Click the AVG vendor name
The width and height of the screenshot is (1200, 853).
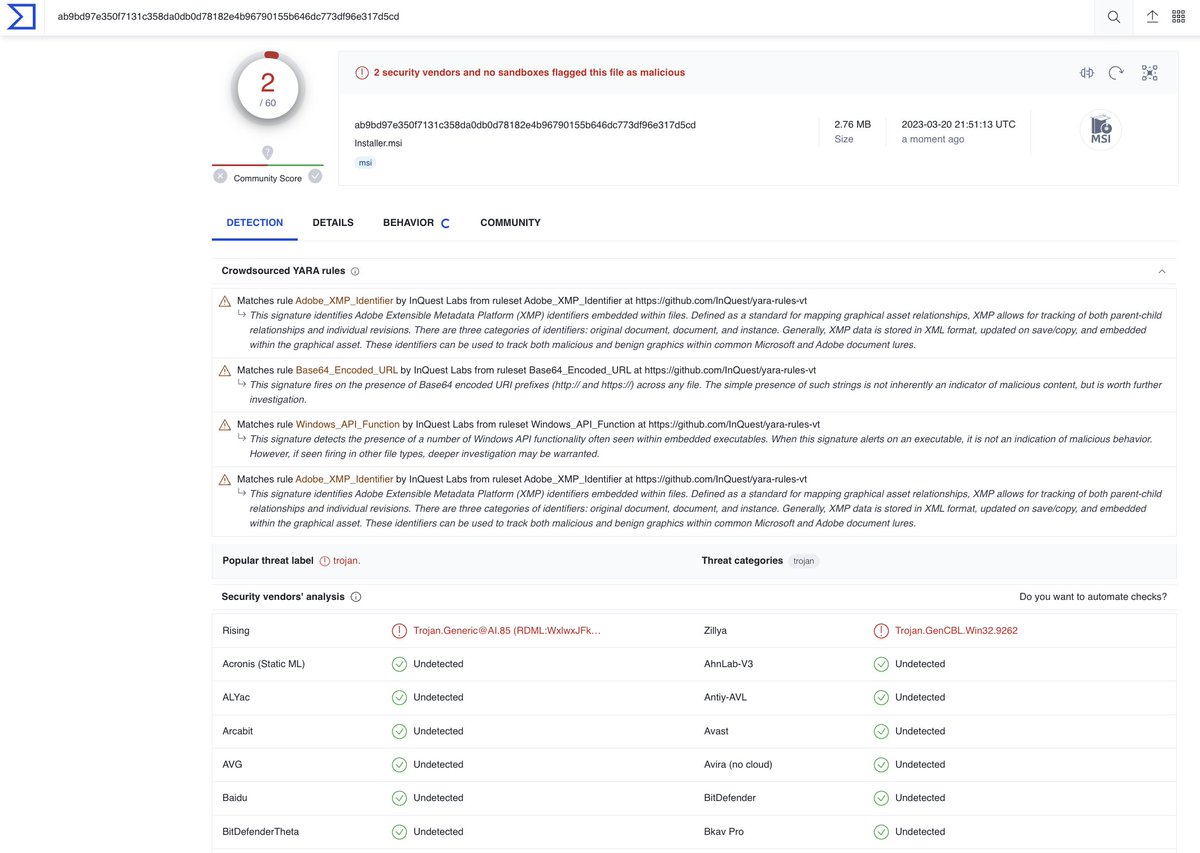click(233, 764)
